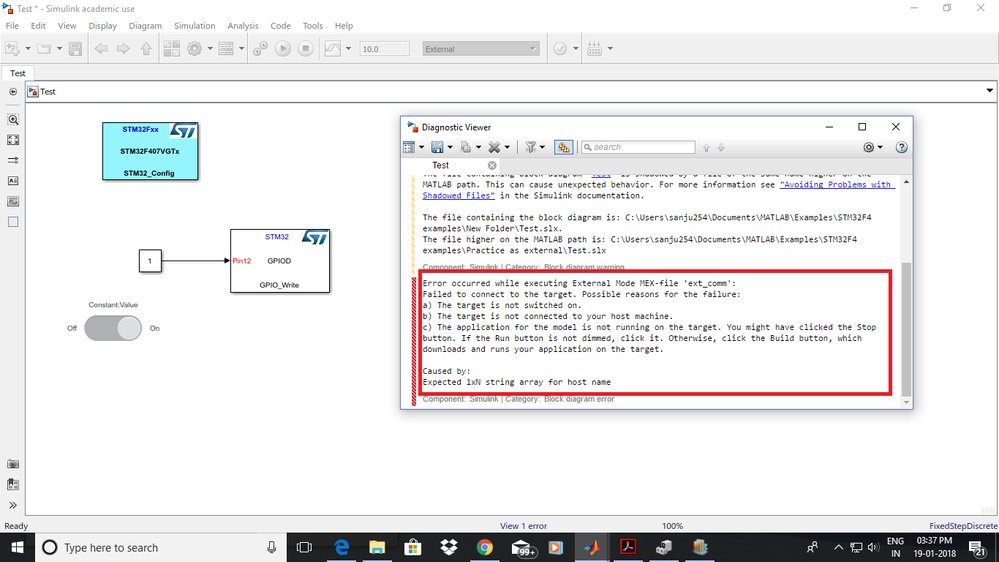Screen dimensions: 999x562
Task: Click the Open model folder icon
Action: (44, 48)
